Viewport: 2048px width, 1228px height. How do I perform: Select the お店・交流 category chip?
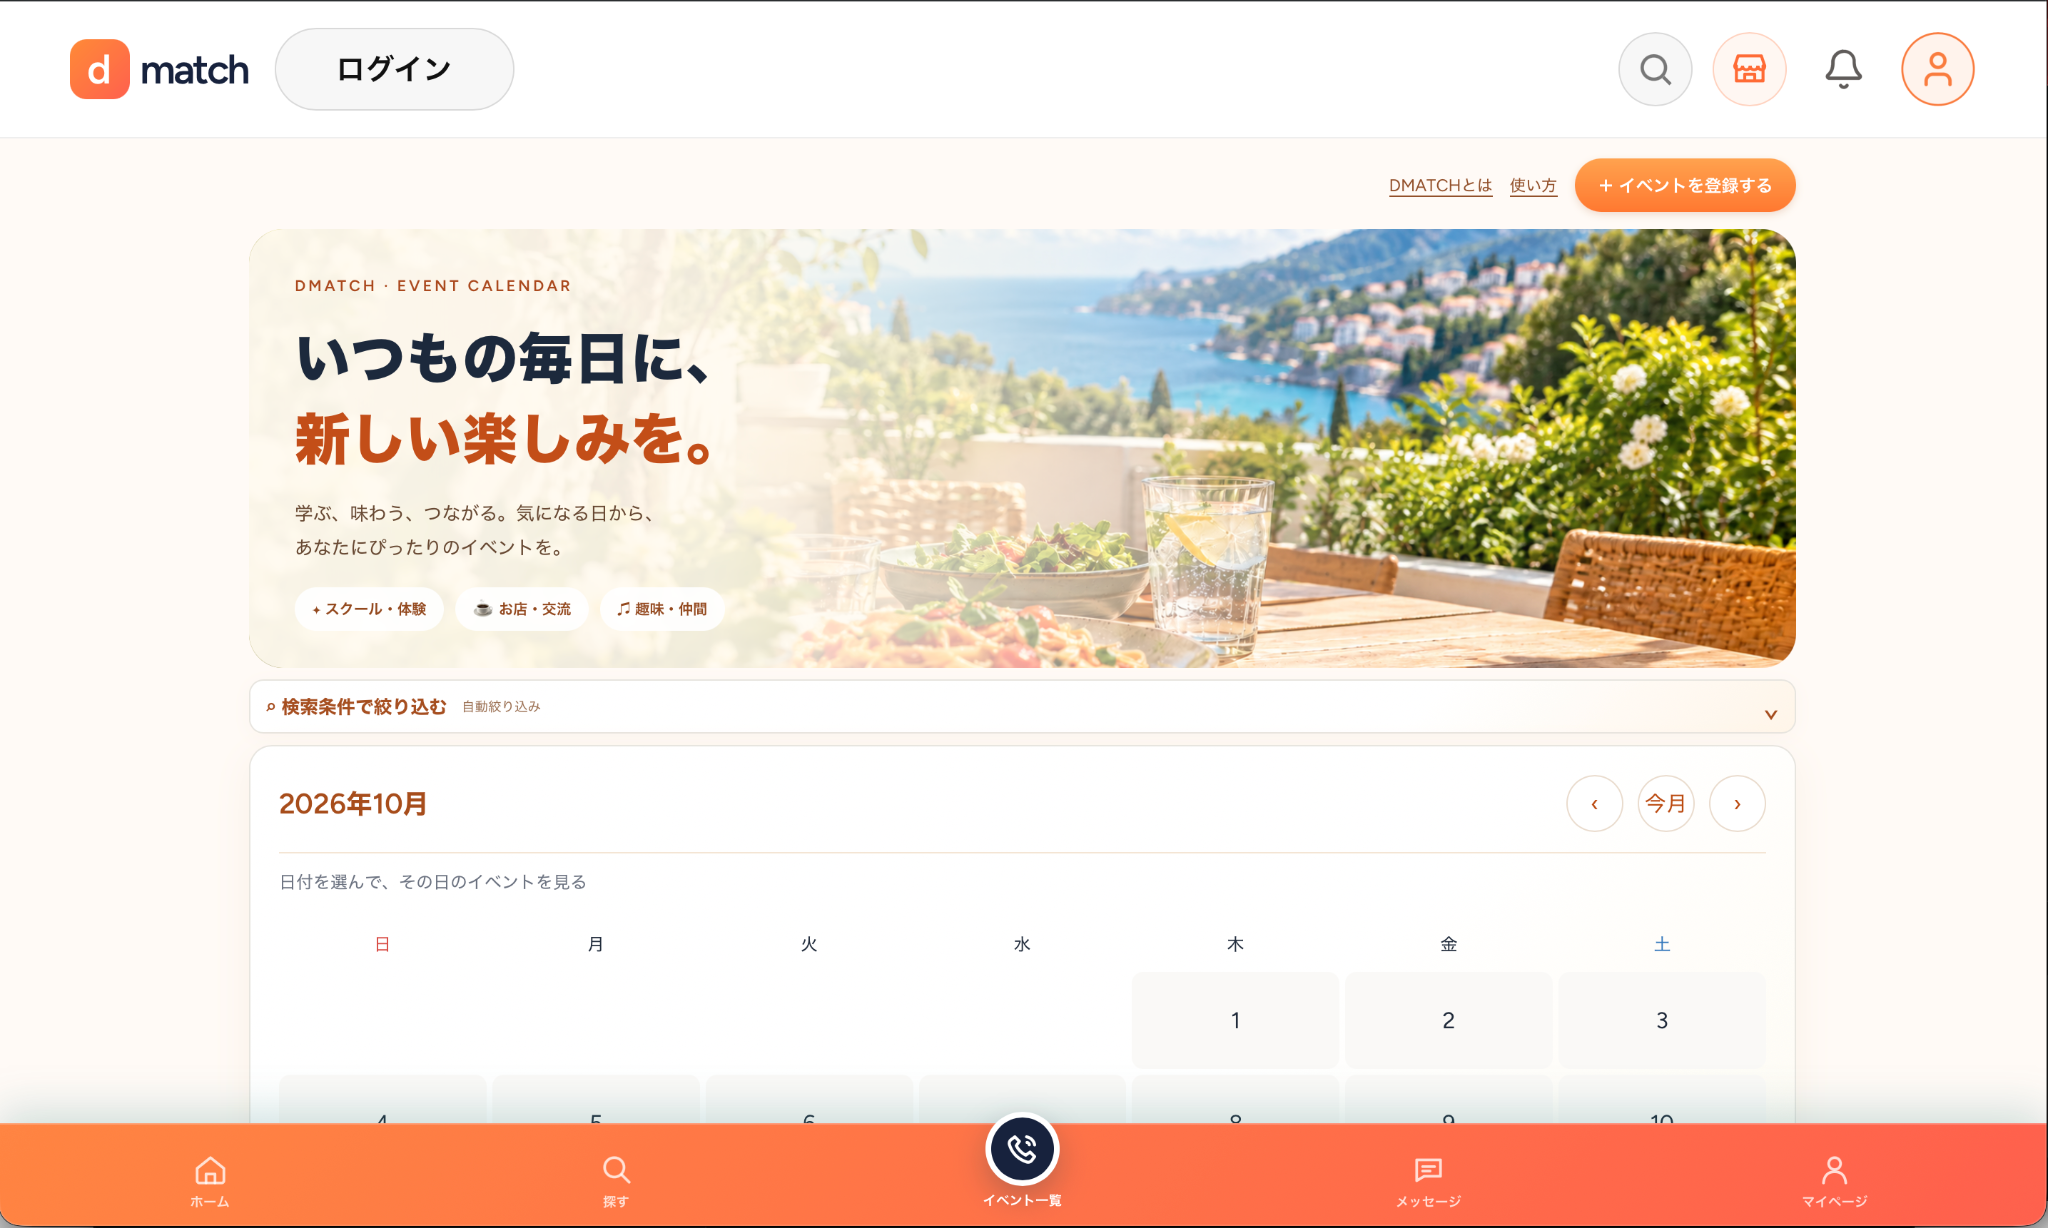(x=522, y=608)
